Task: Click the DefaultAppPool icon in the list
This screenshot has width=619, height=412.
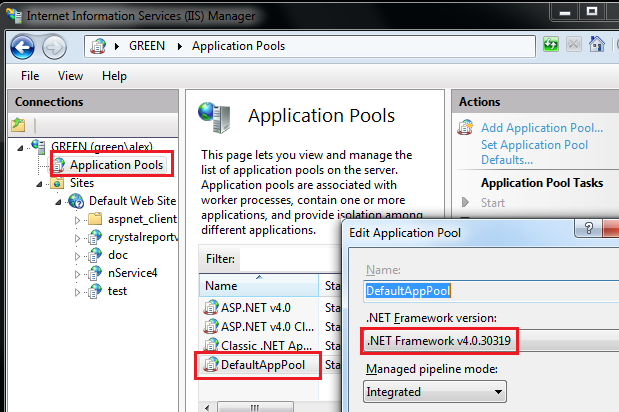Action: tap(210, 366)
